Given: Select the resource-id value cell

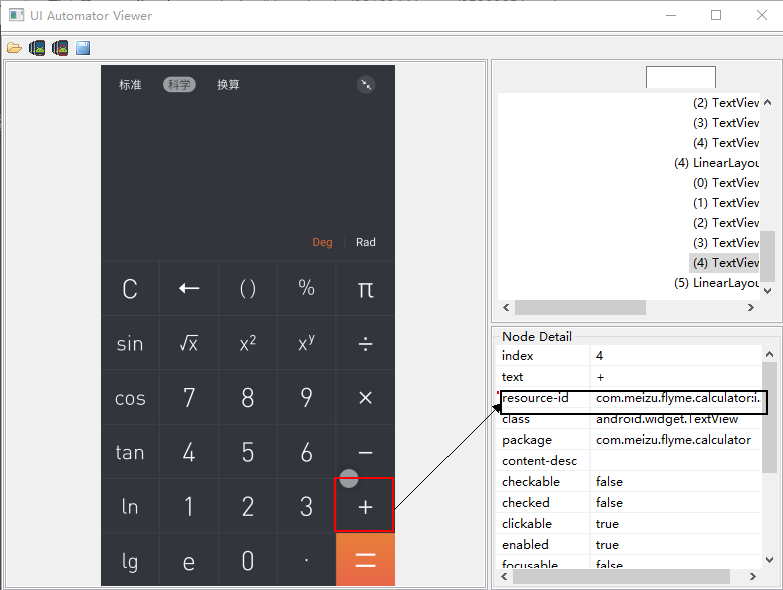Looking at the screenshot, I should coord(678,398).
